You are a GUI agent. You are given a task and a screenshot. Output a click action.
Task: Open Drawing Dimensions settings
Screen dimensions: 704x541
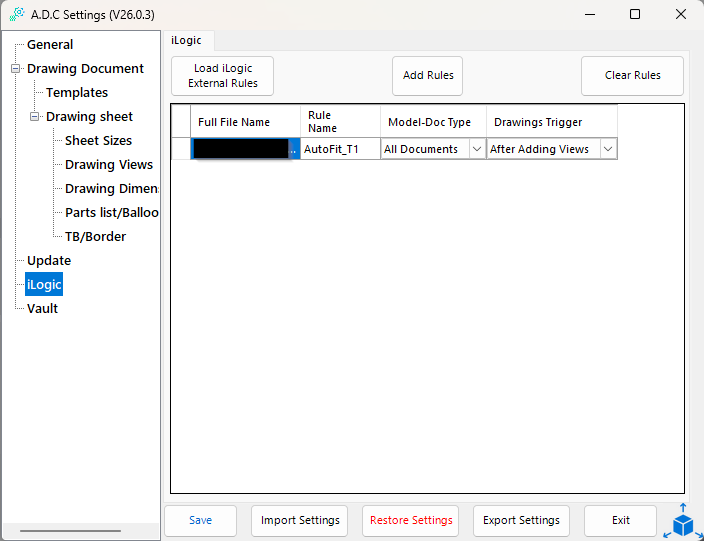pos(111,189)
